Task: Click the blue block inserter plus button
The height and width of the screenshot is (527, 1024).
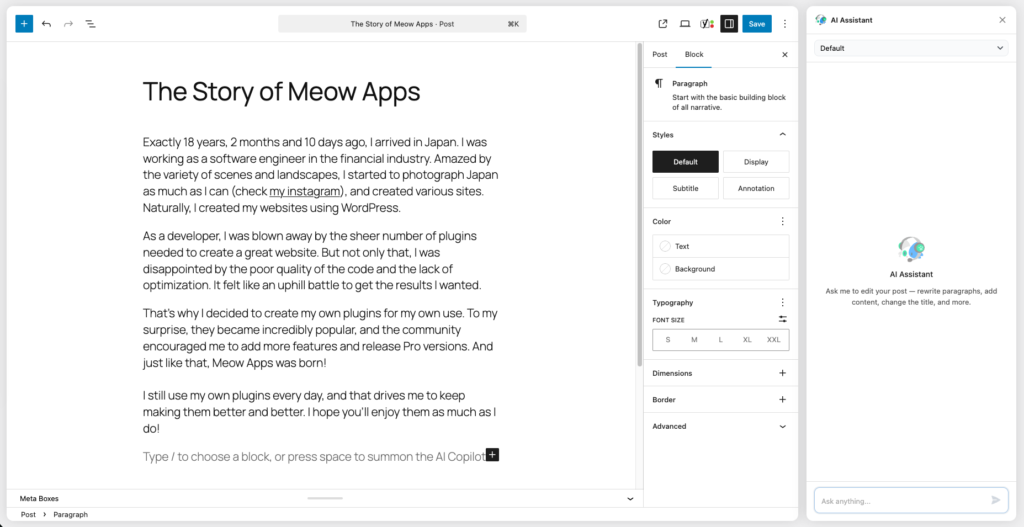Action: (24, 23)
